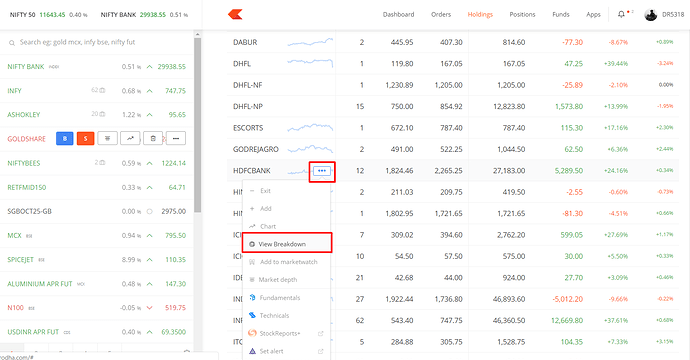This screenshot has width=690, height=360.
Task: Click the three-dot options button for HDFCBANK
Action: point(322,171)
